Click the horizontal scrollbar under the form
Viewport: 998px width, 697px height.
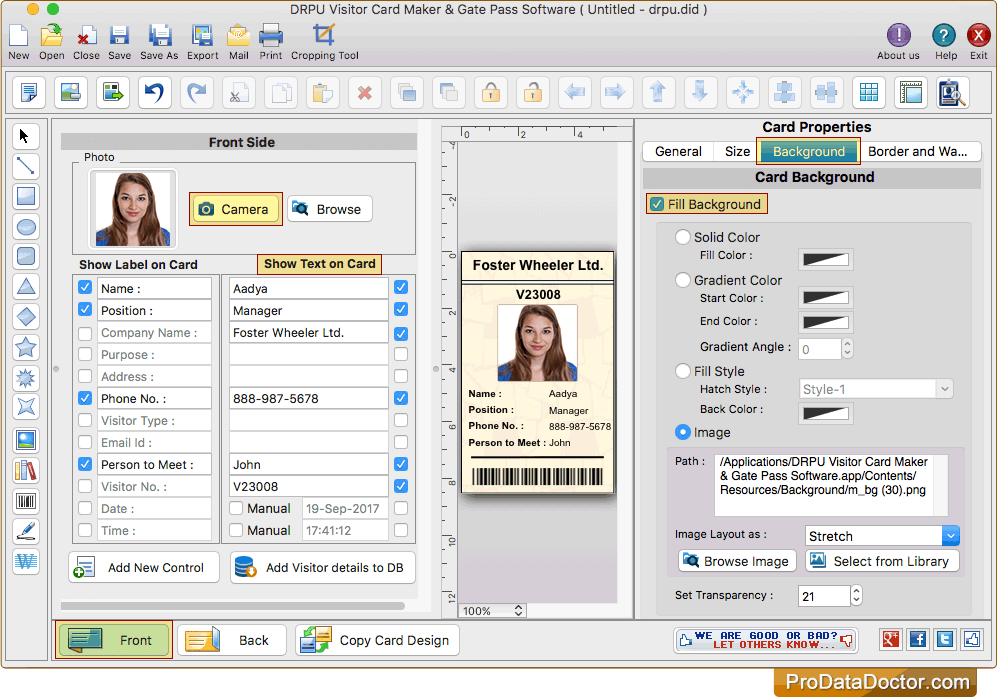click(233, 605)
